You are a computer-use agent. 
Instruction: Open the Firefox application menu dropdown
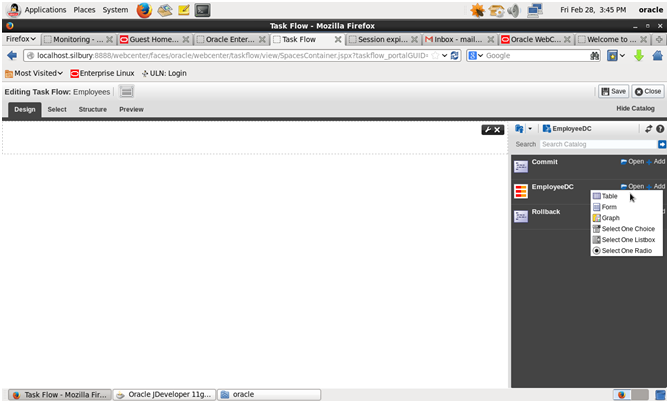[20, 39]
